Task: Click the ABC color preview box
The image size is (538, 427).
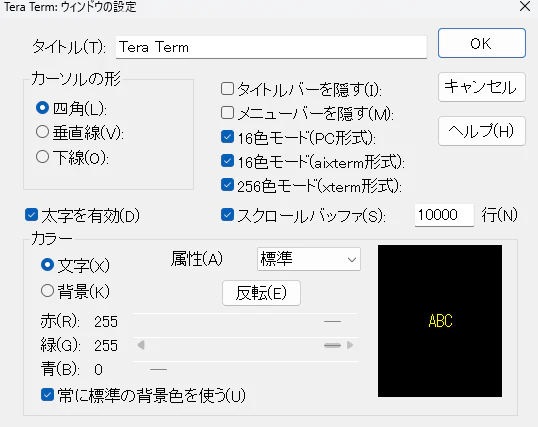Action: tap(440, 321)
